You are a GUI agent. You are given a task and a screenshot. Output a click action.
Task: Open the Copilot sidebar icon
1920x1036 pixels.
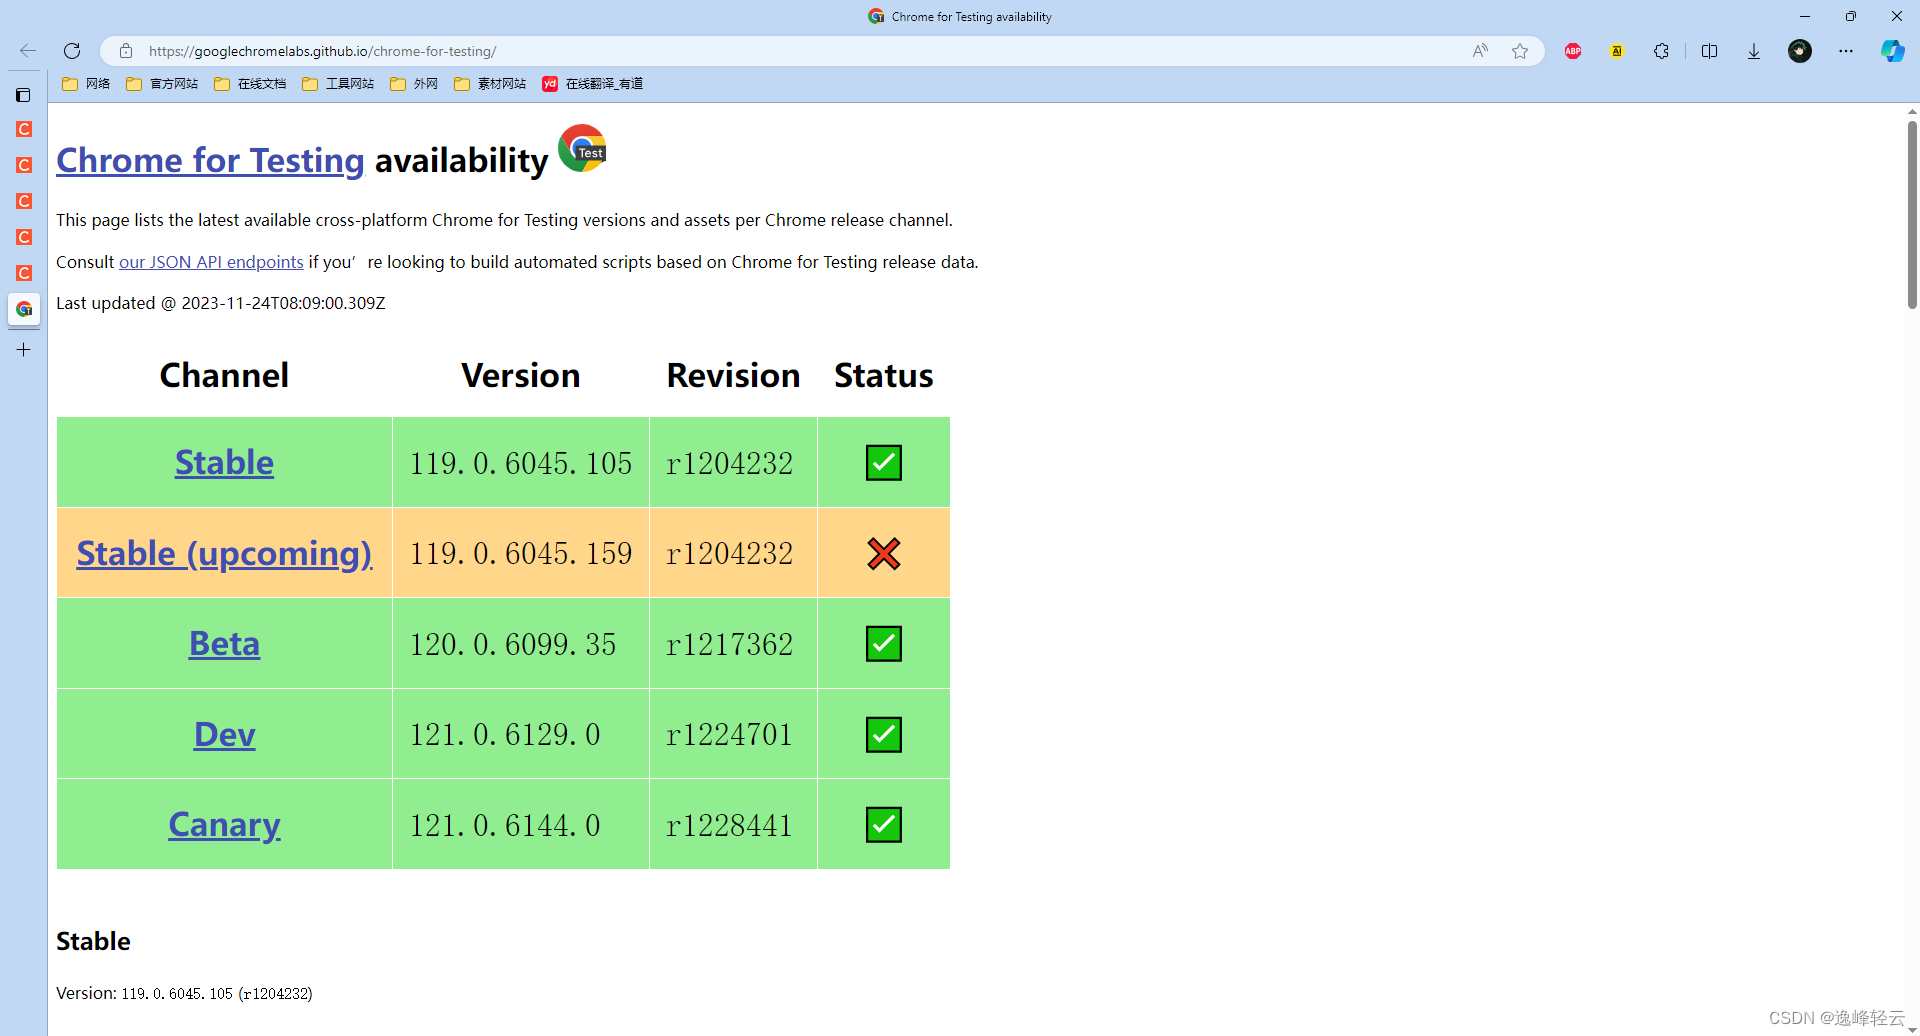(1892, 51)
